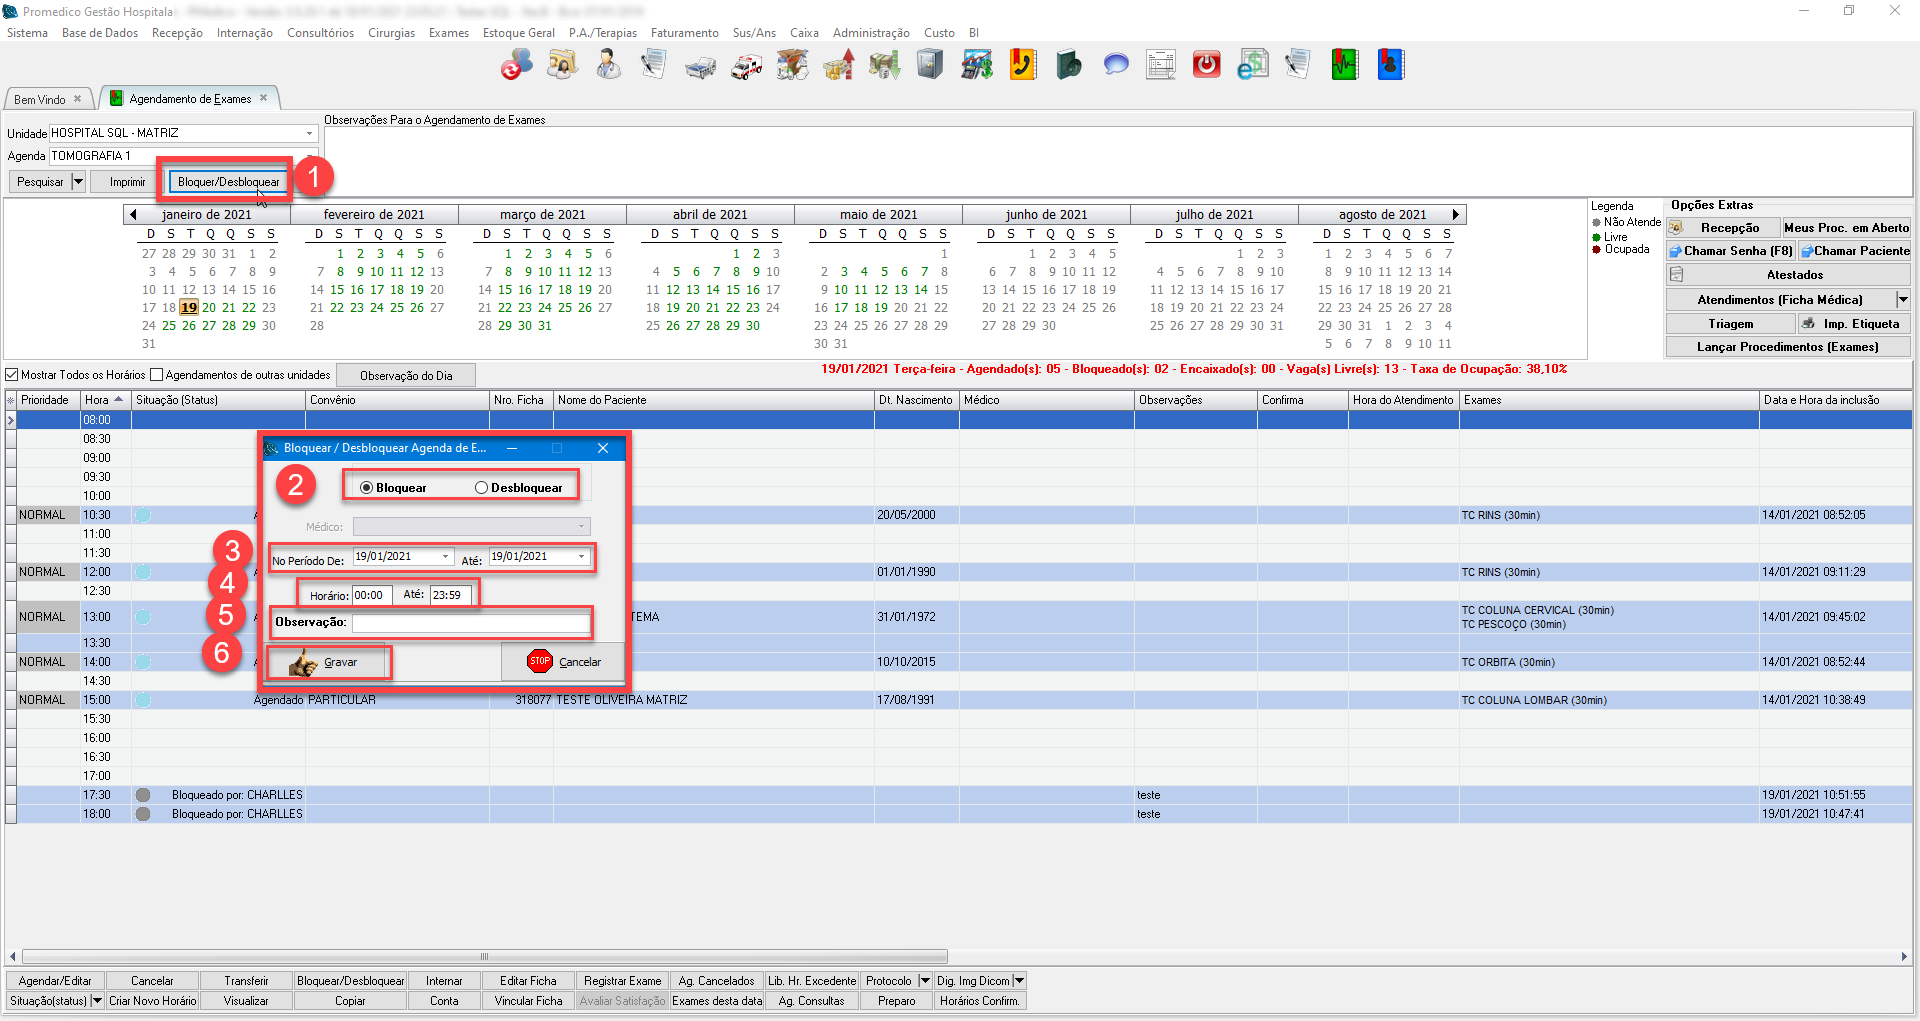Switch to the Bem Vindo tab
Viewport: 1920px width, 1021px height.
40,99
